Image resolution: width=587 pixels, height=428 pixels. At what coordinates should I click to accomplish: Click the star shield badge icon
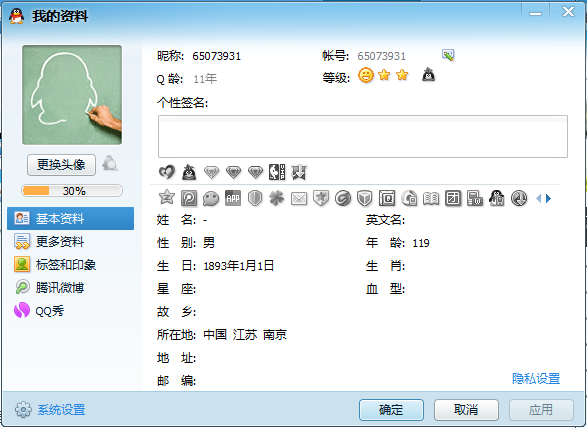[321, 198]
